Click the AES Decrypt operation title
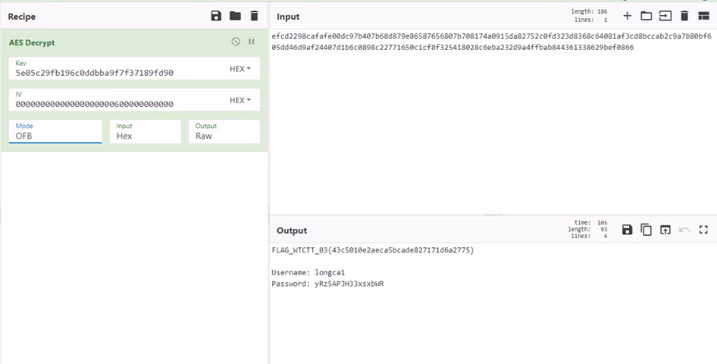 [x=32, y=43]
